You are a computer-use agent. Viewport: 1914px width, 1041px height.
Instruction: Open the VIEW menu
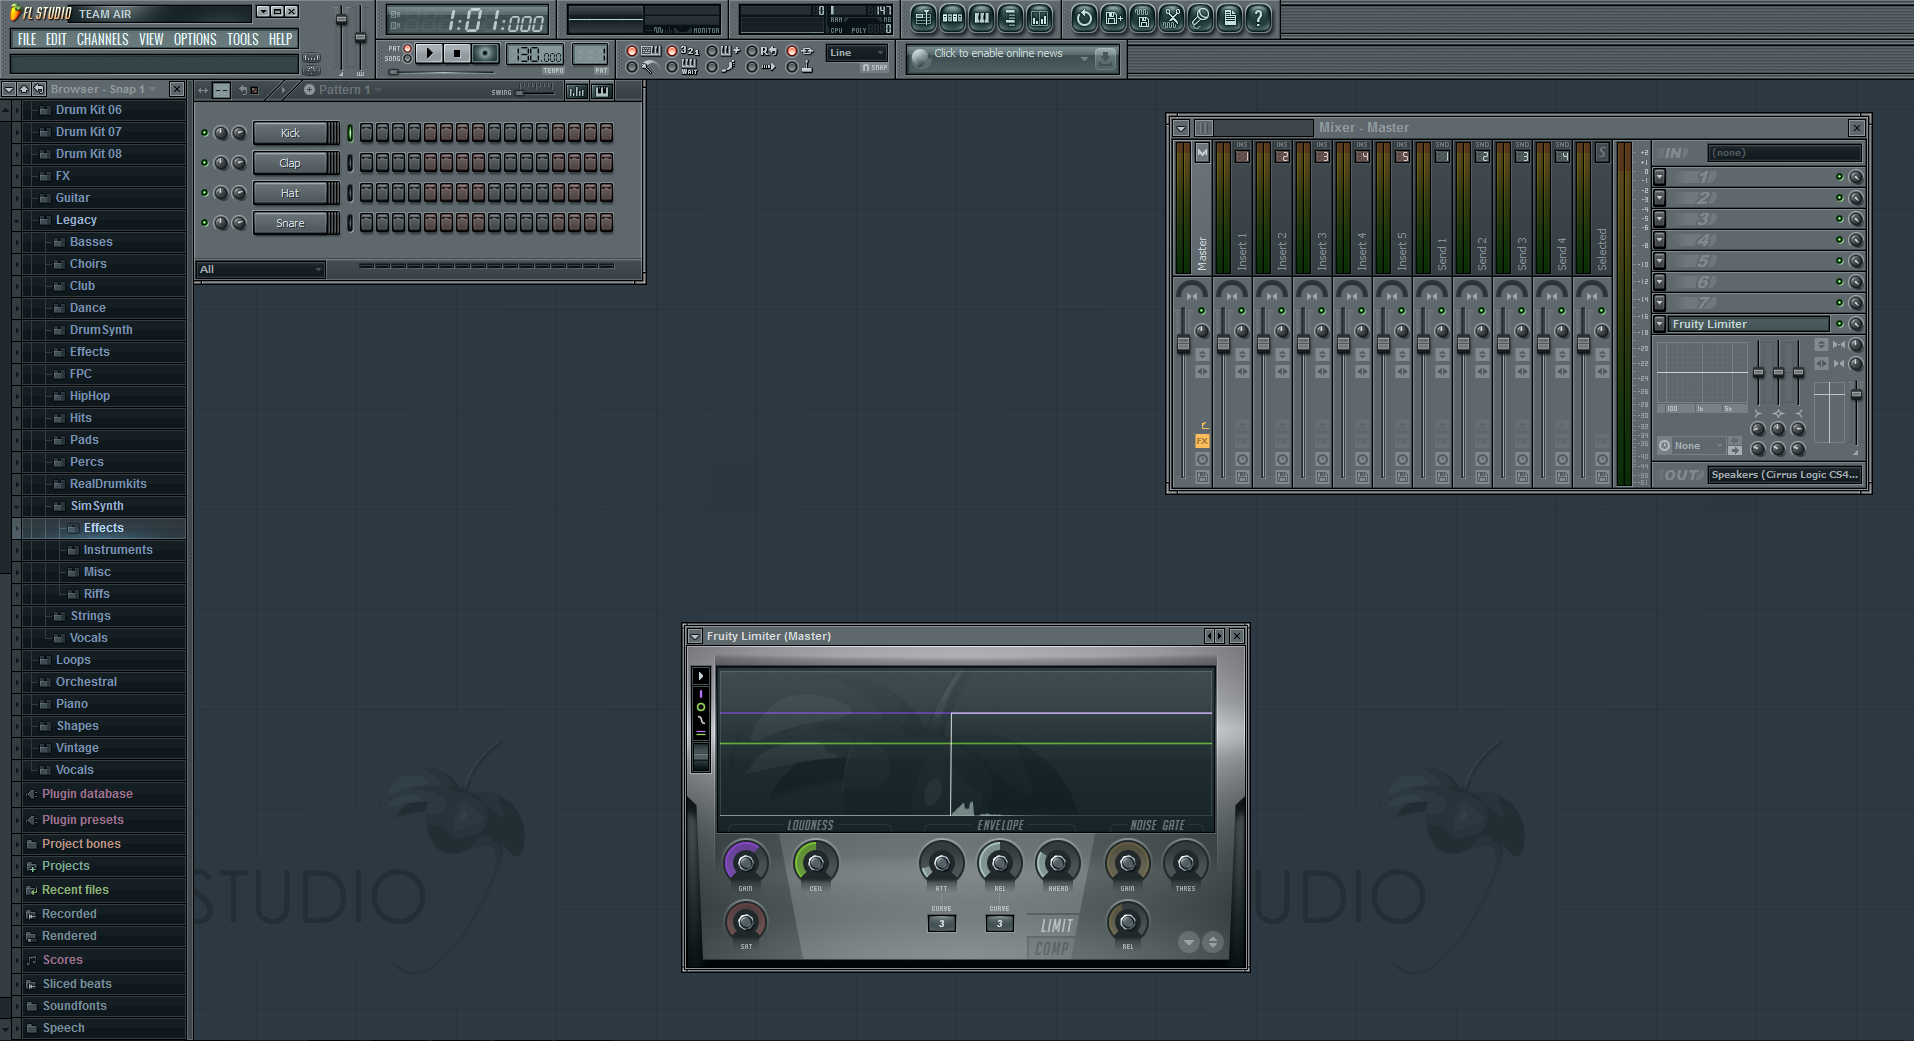point(151,39)
